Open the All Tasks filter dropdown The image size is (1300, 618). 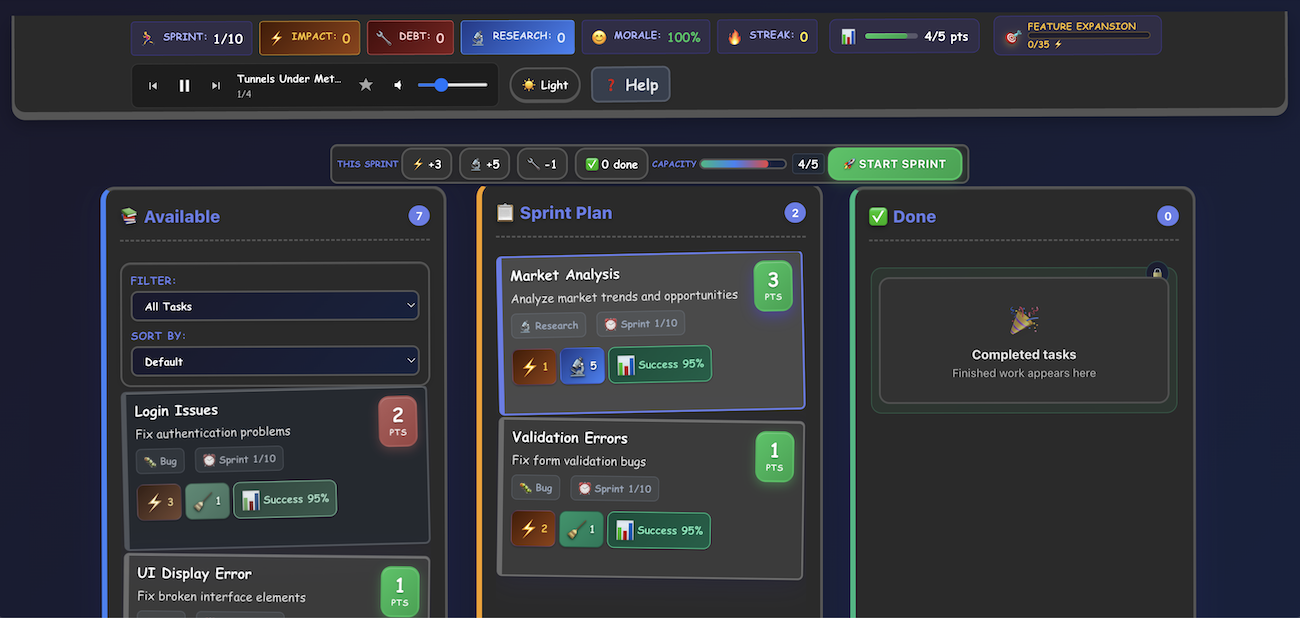[275, 305]
